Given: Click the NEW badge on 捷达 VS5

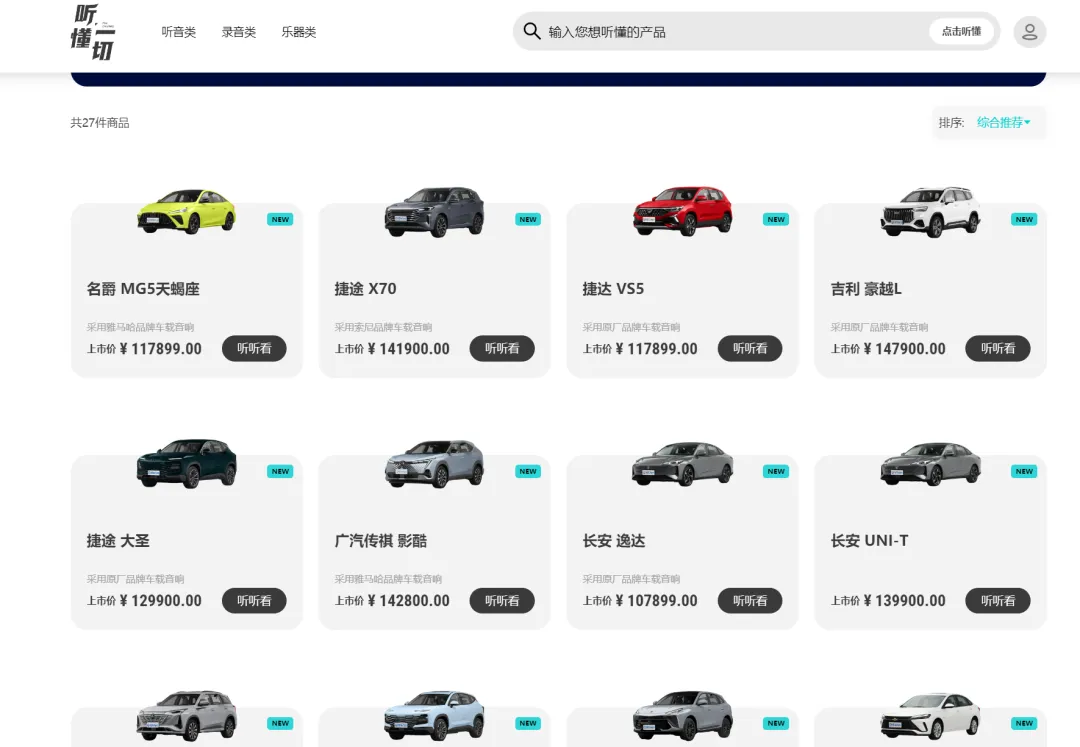Looking at the screenshot, I should click(776, 219).
